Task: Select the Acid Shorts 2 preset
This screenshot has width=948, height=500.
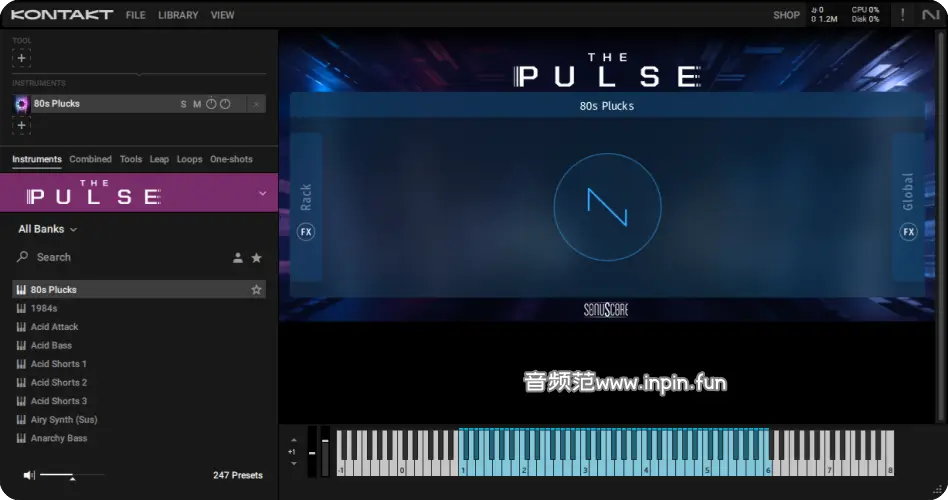Action: pos(139,382)
